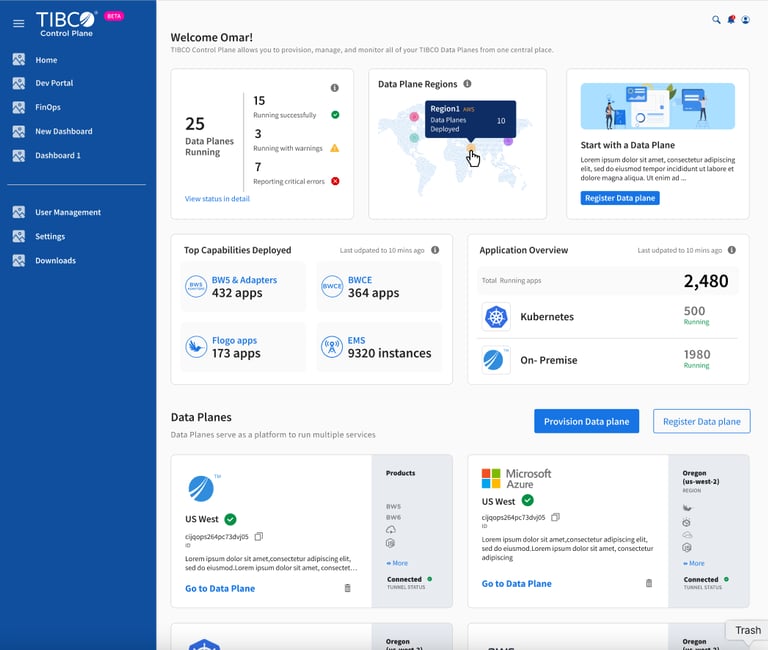
Task: Click the purple region marker on map
Action: click(x=508, y=142)
